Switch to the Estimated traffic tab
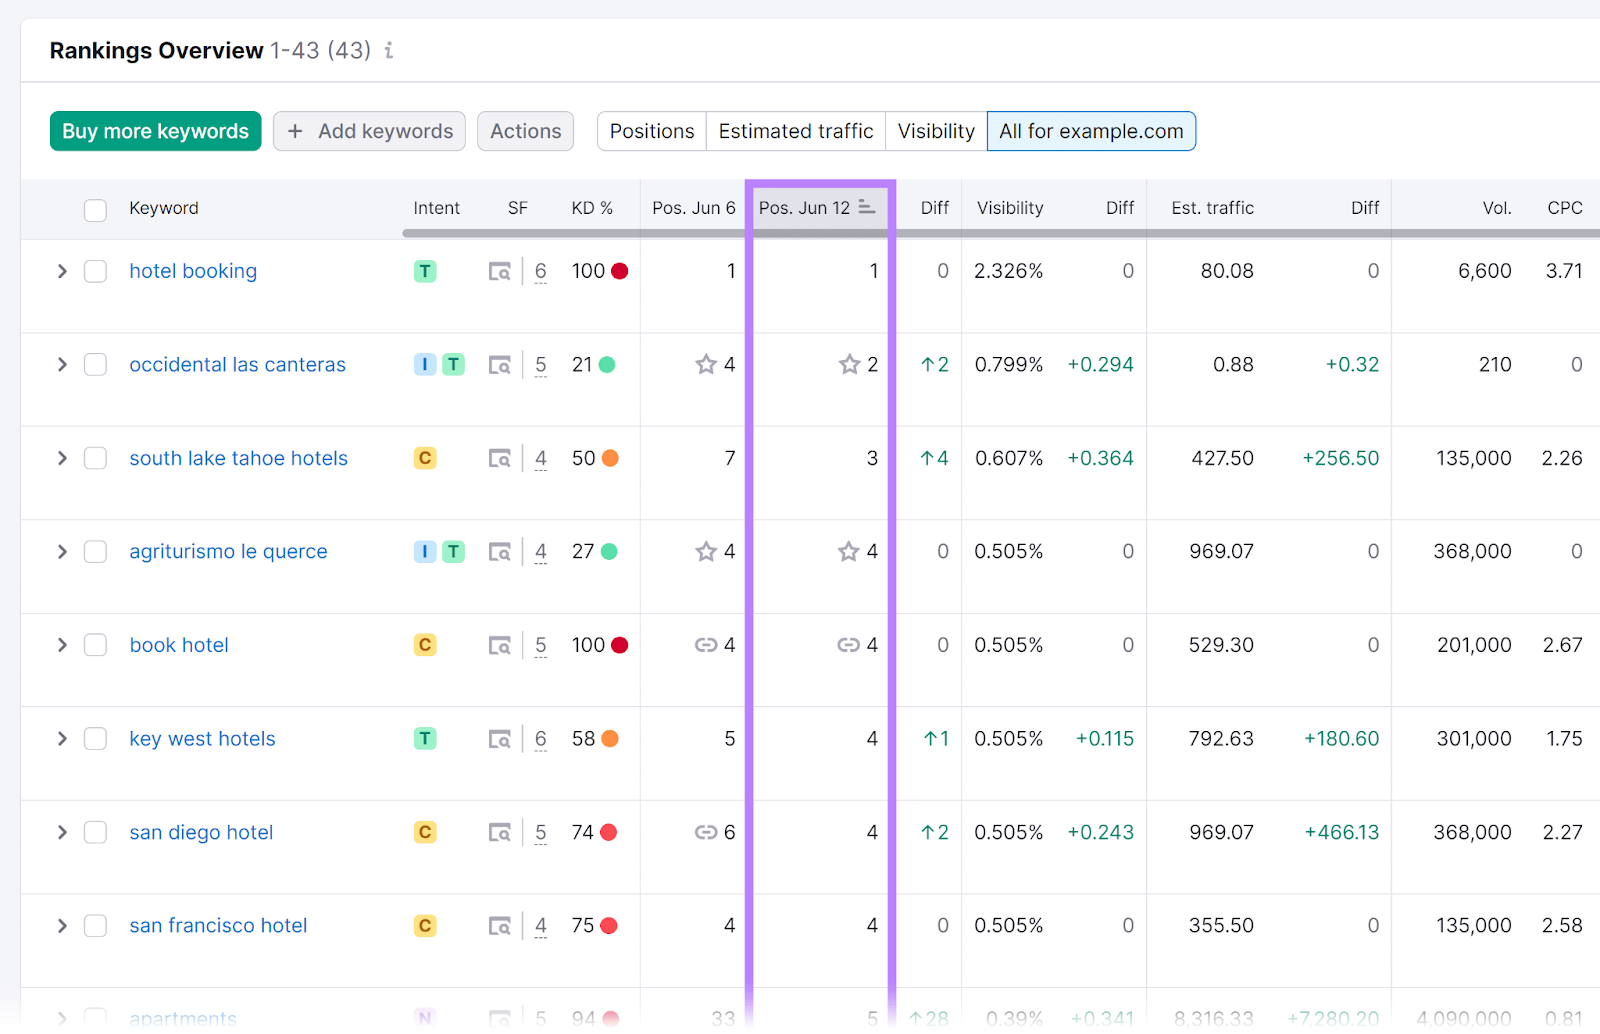The image size is (1600, 1034). tap(795, 131)
